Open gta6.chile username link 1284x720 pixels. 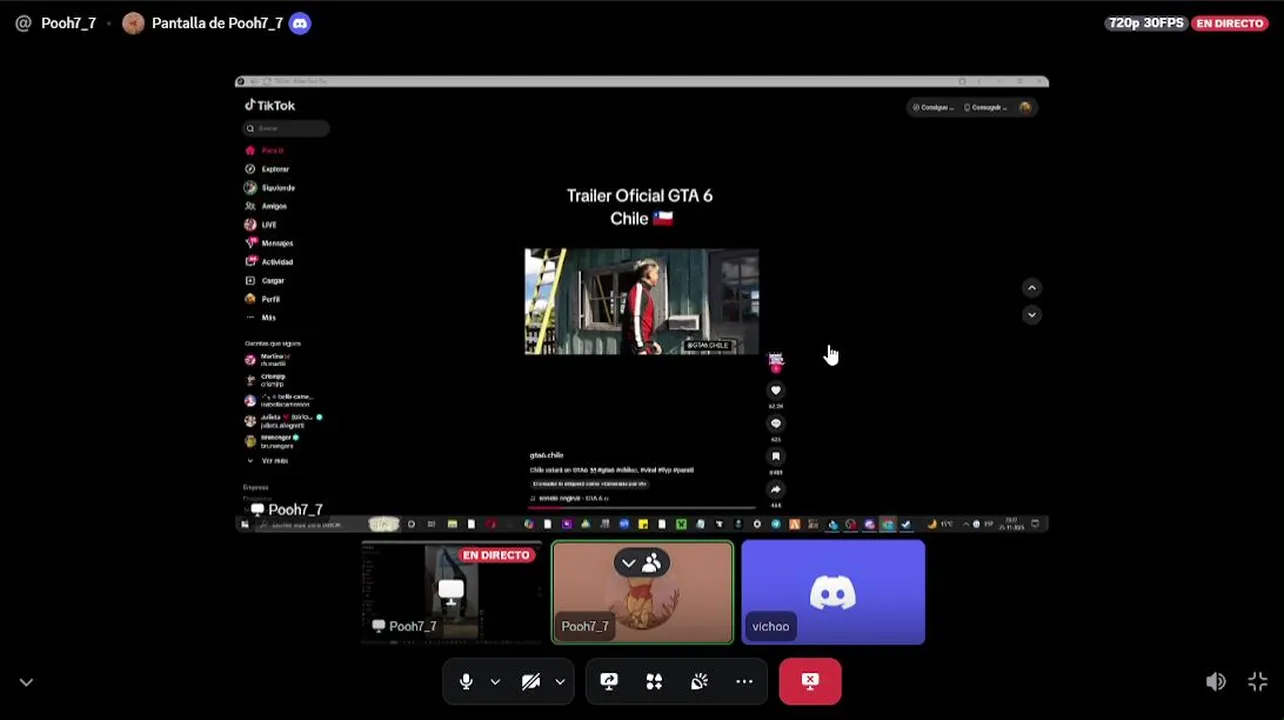pyautogui.click(x=546, y=455)
